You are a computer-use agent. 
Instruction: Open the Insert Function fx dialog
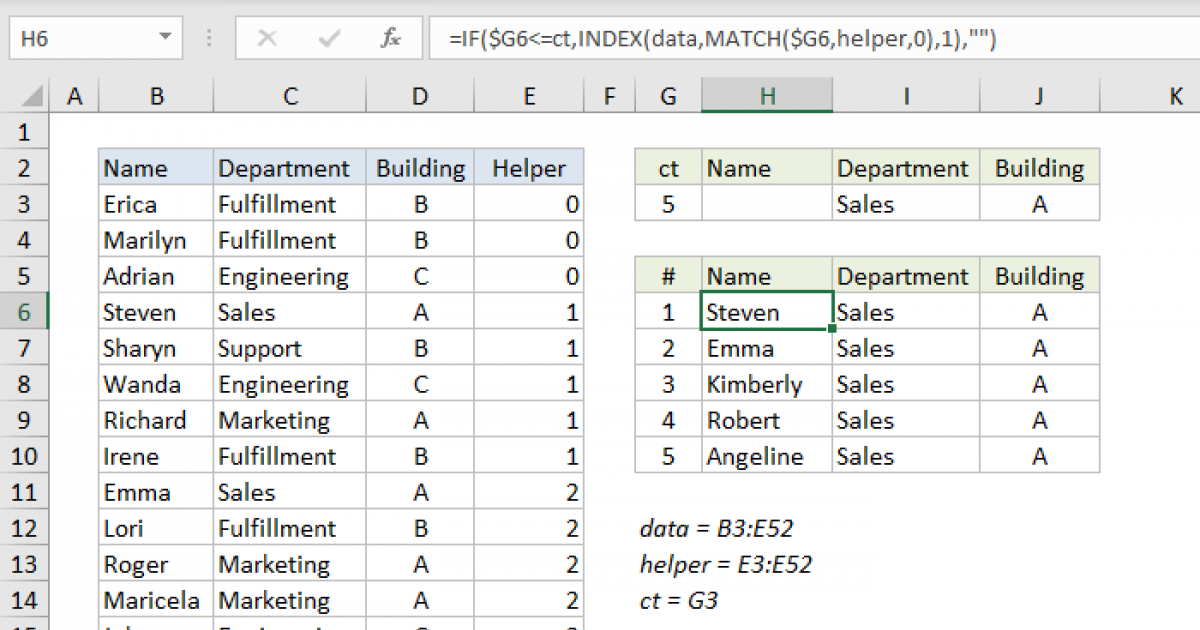coord(391,39)
